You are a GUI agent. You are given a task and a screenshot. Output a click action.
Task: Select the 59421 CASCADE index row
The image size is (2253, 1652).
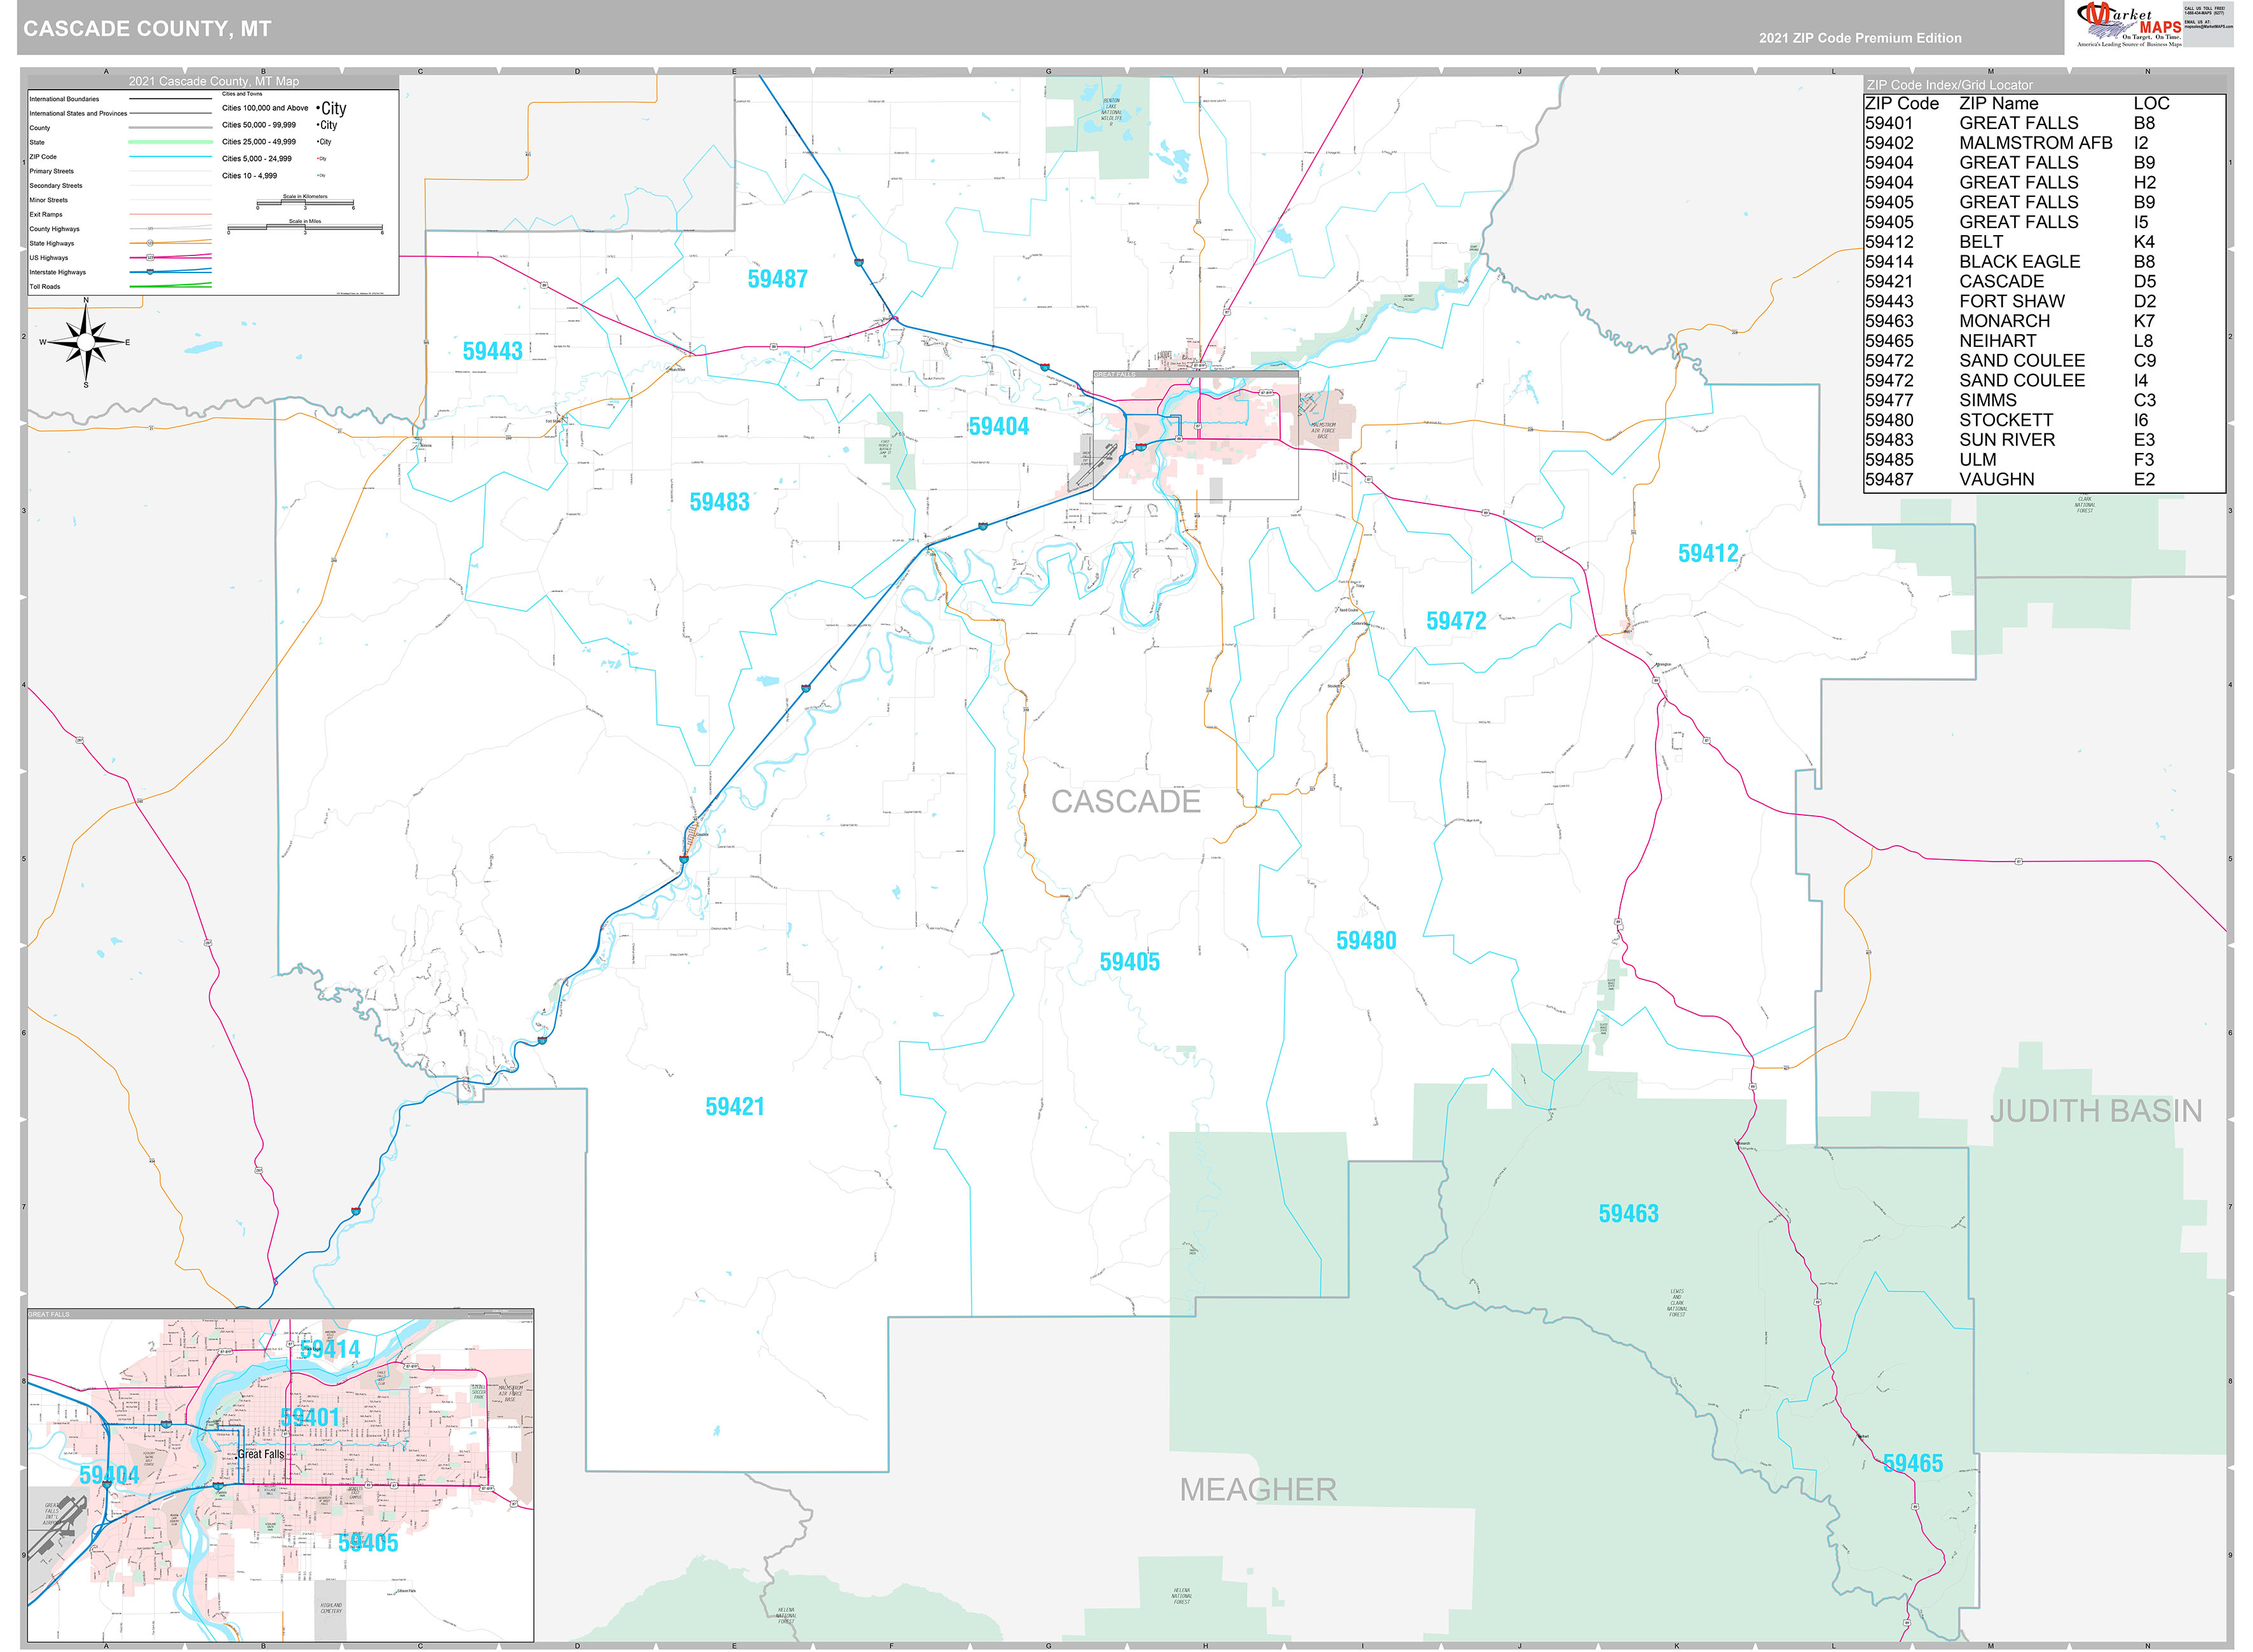tap(2010, 282)
